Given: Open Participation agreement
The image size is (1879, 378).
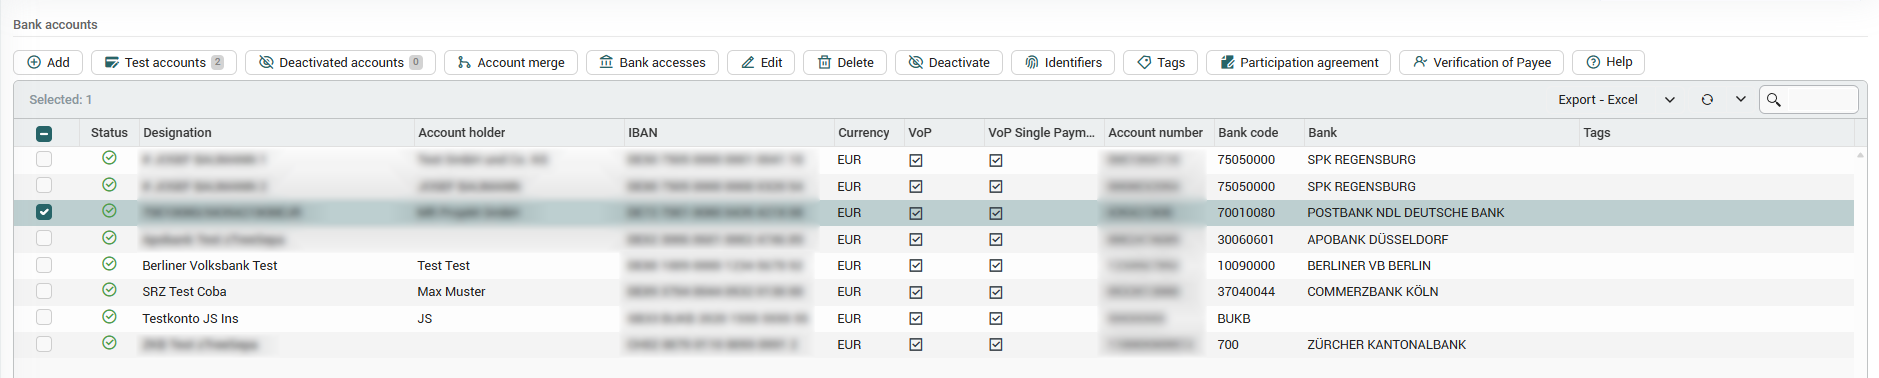Looking at the screenshot, I should 1298,62.
